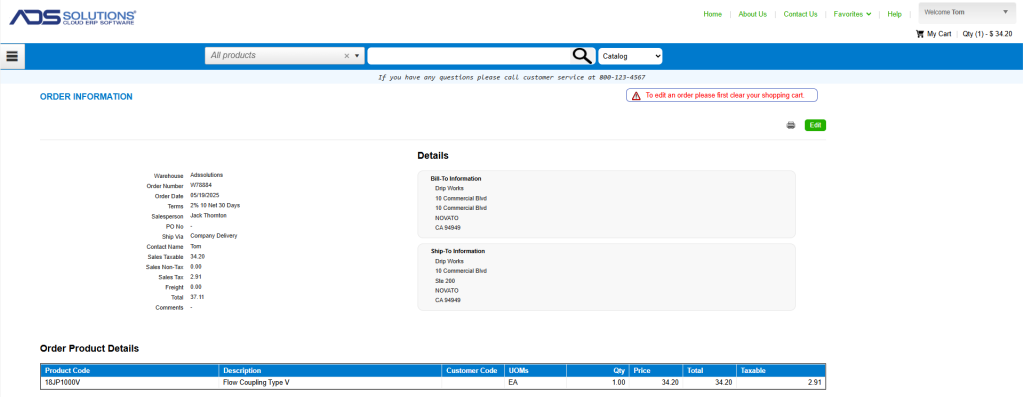This screenshot has width=1024, height=397.
Task: Click Ste 200 in ship-to address
Action: [x=445, y=281]
